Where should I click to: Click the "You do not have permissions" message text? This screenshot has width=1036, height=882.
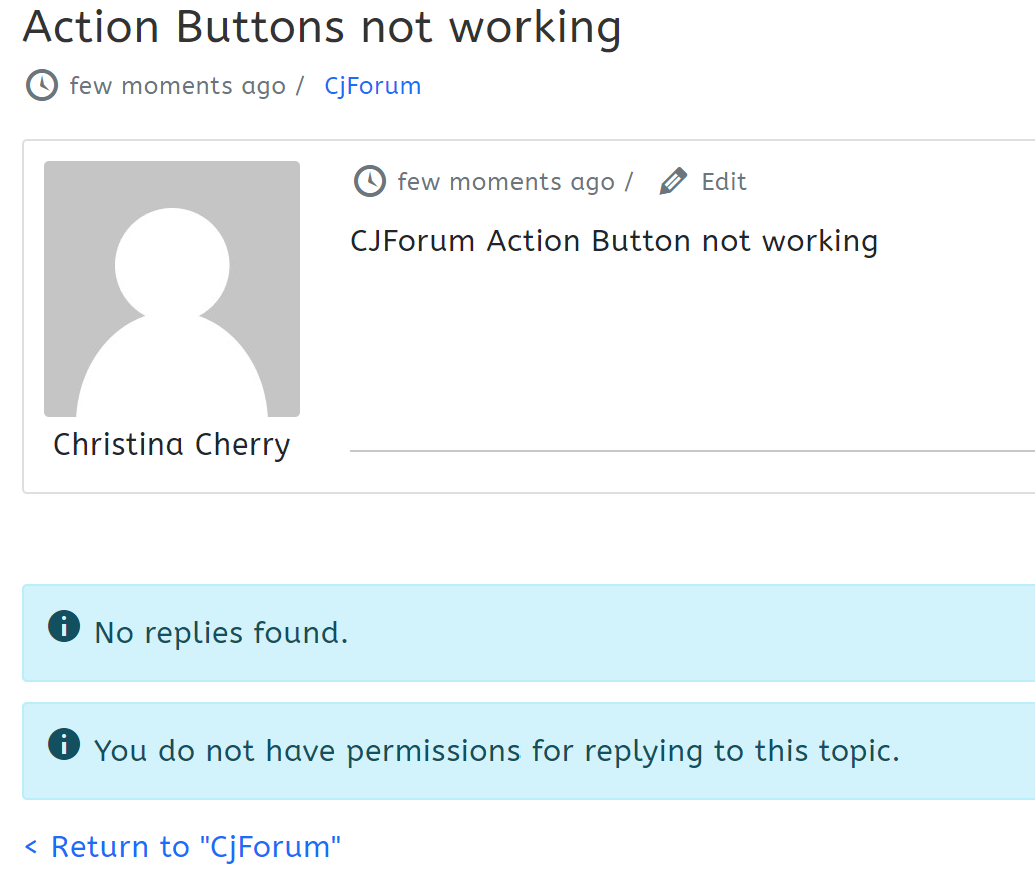pyautogui.click(x=497, y=750)
